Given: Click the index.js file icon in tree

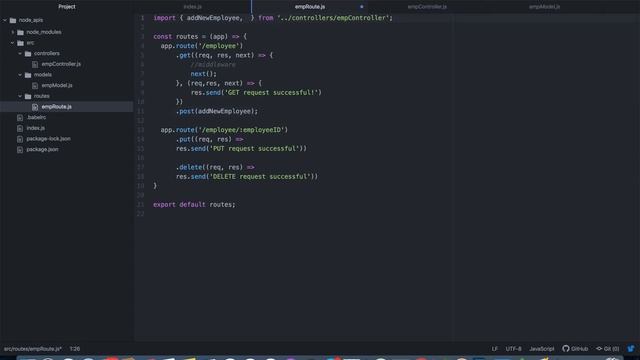Looking at the screenshot, I should click(20, 128).
